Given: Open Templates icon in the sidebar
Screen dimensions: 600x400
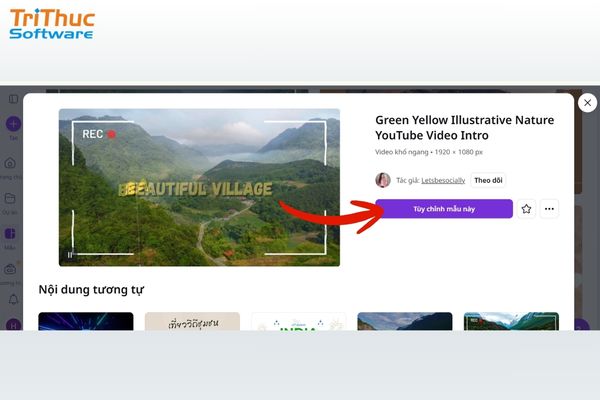Looking at the screenshot, I should coord(10,233).
